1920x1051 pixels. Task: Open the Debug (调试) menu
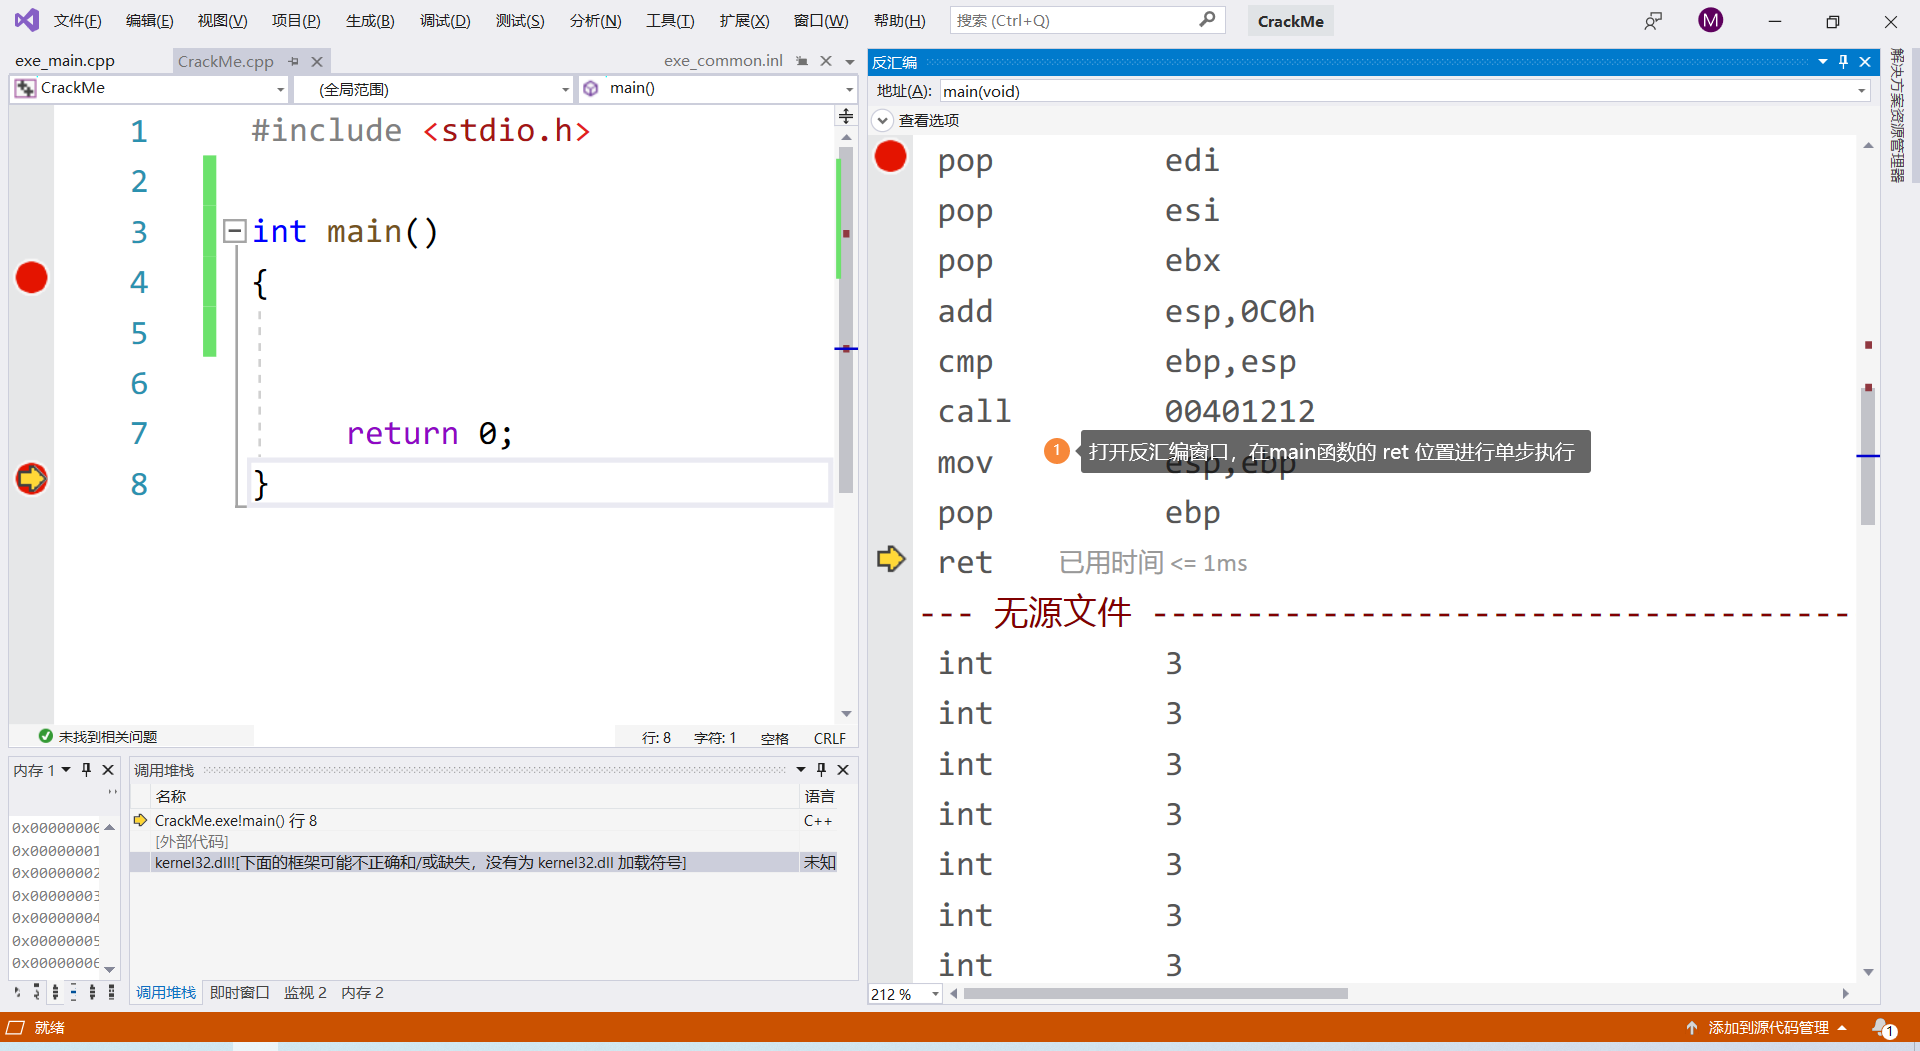pos(445,21)
